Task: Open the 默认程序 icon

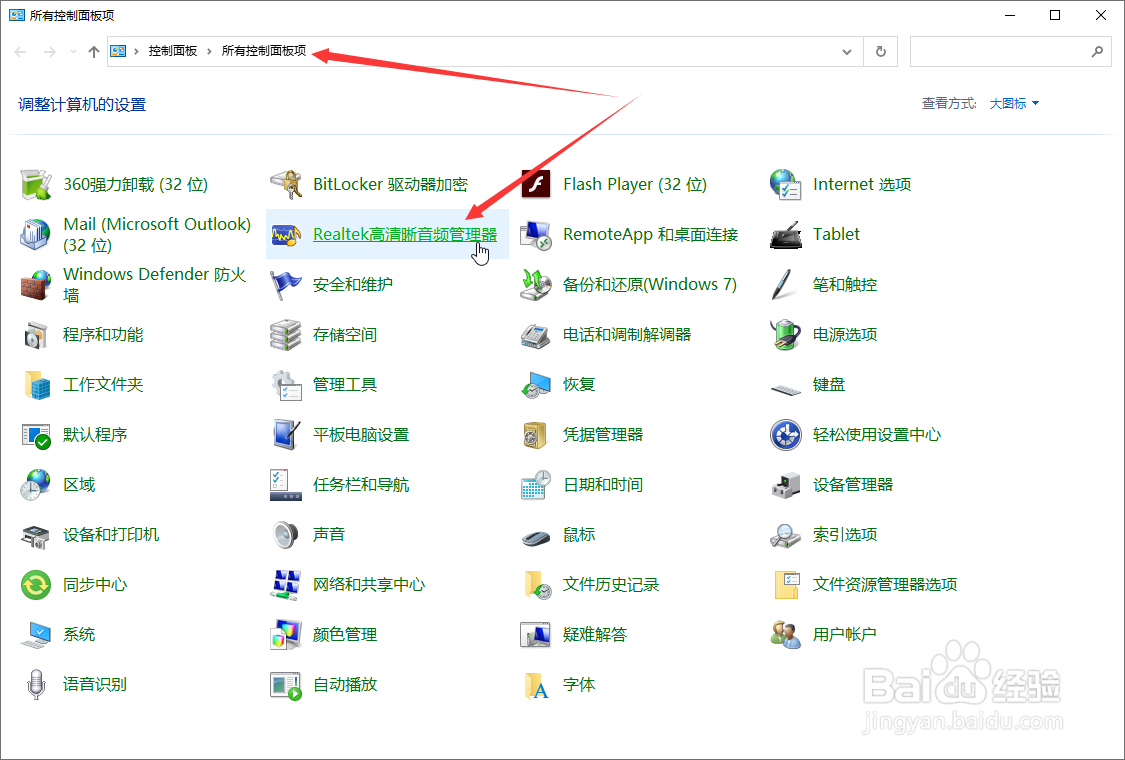Action: pos(36,435)
